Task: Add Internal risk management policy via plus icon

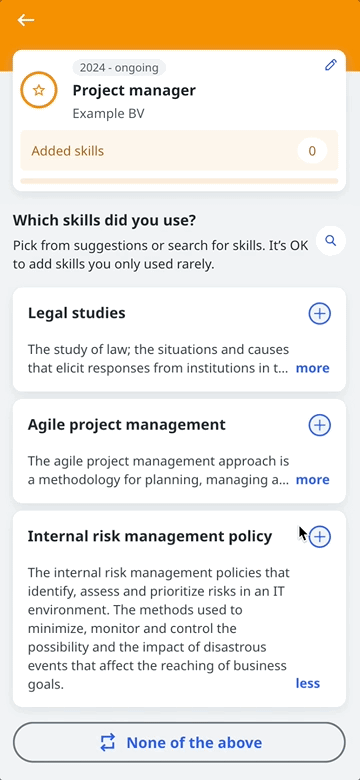Action: point(320,536)
